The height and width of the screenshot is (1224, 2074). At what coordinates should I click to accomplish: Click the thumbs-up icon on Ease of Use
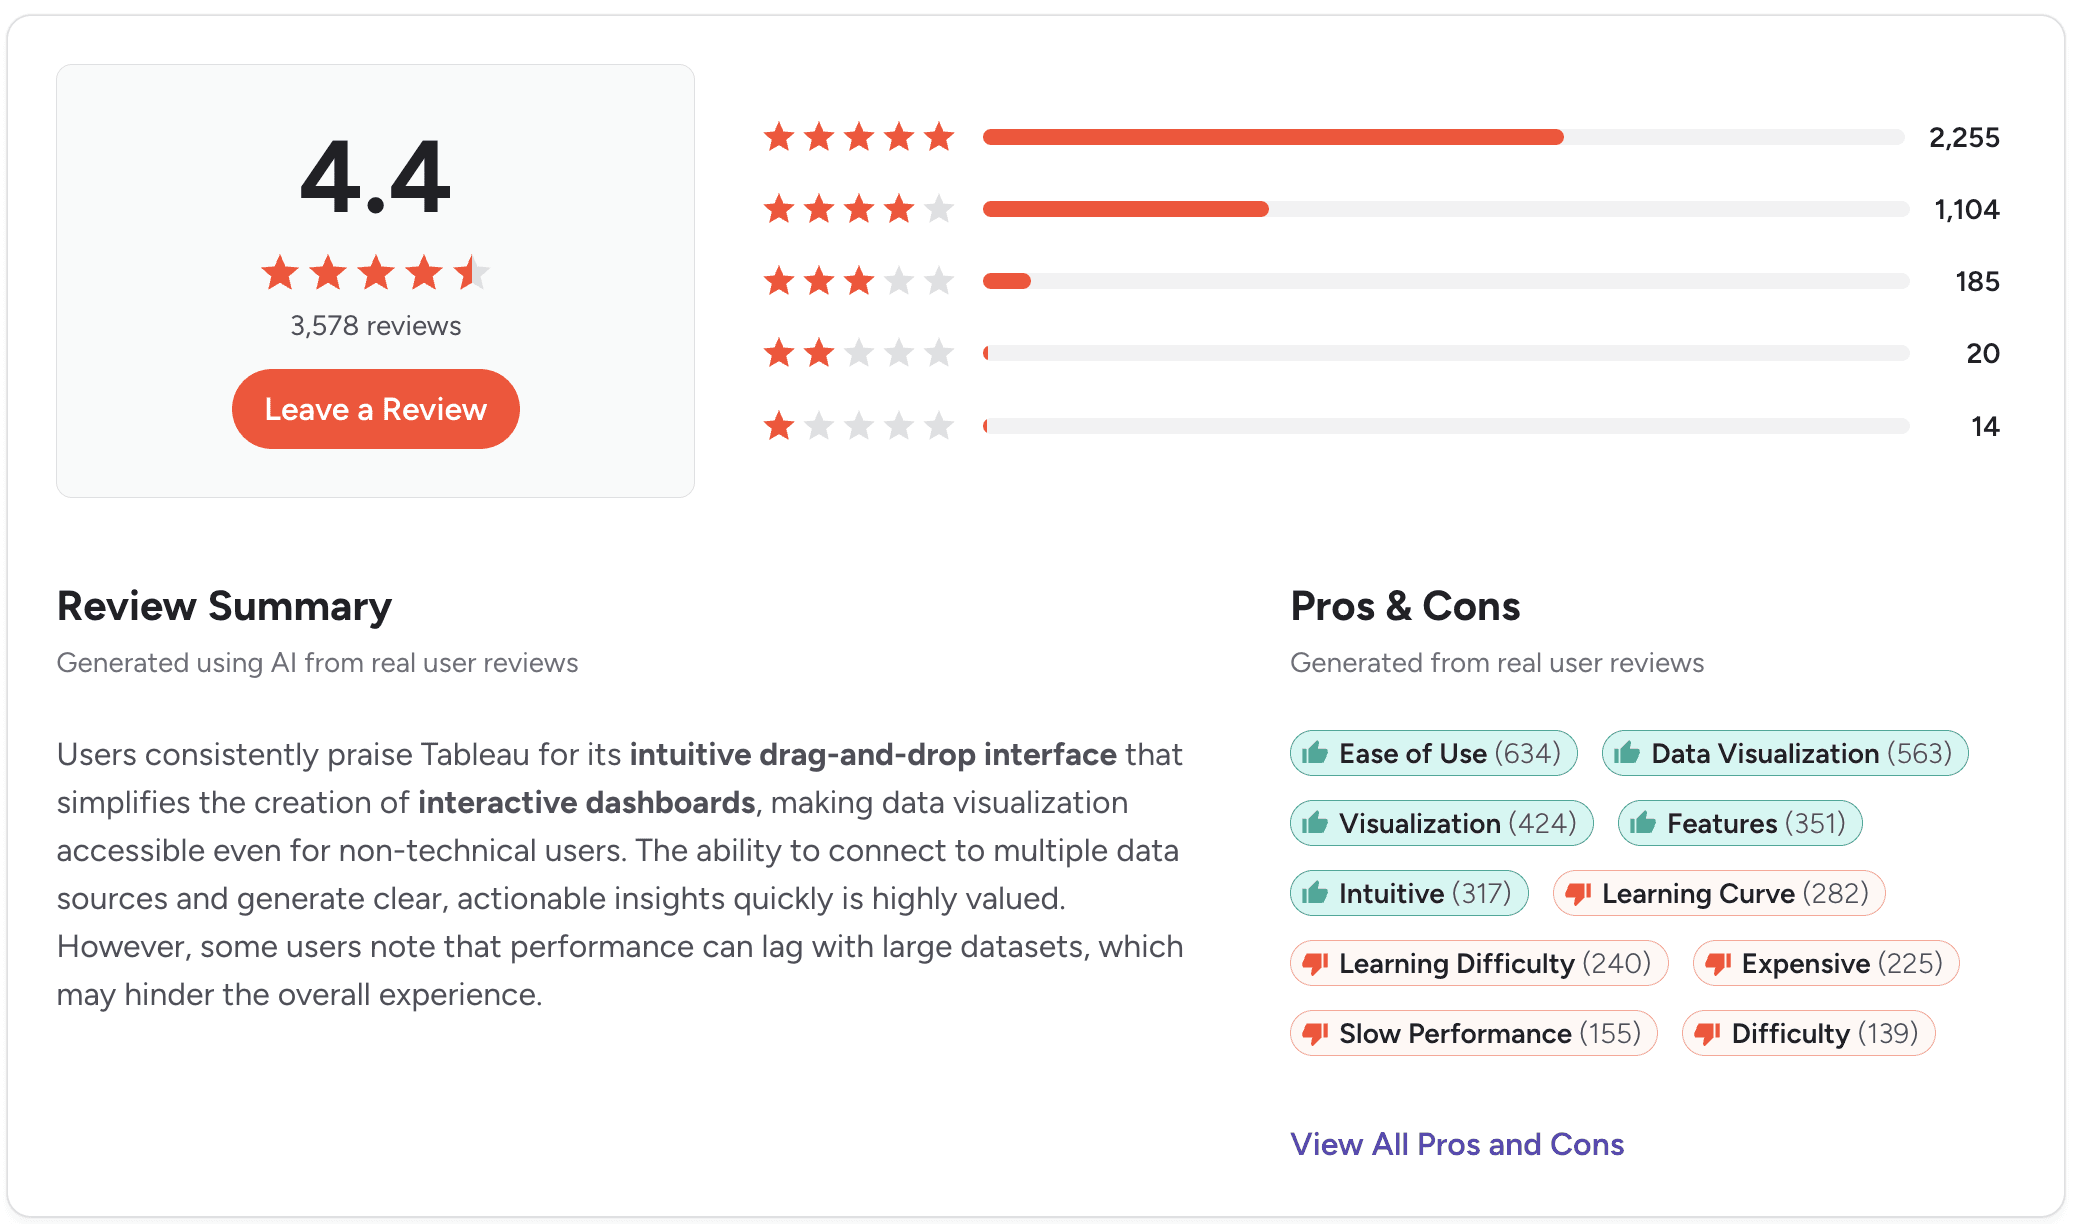tap(1316, 753)
